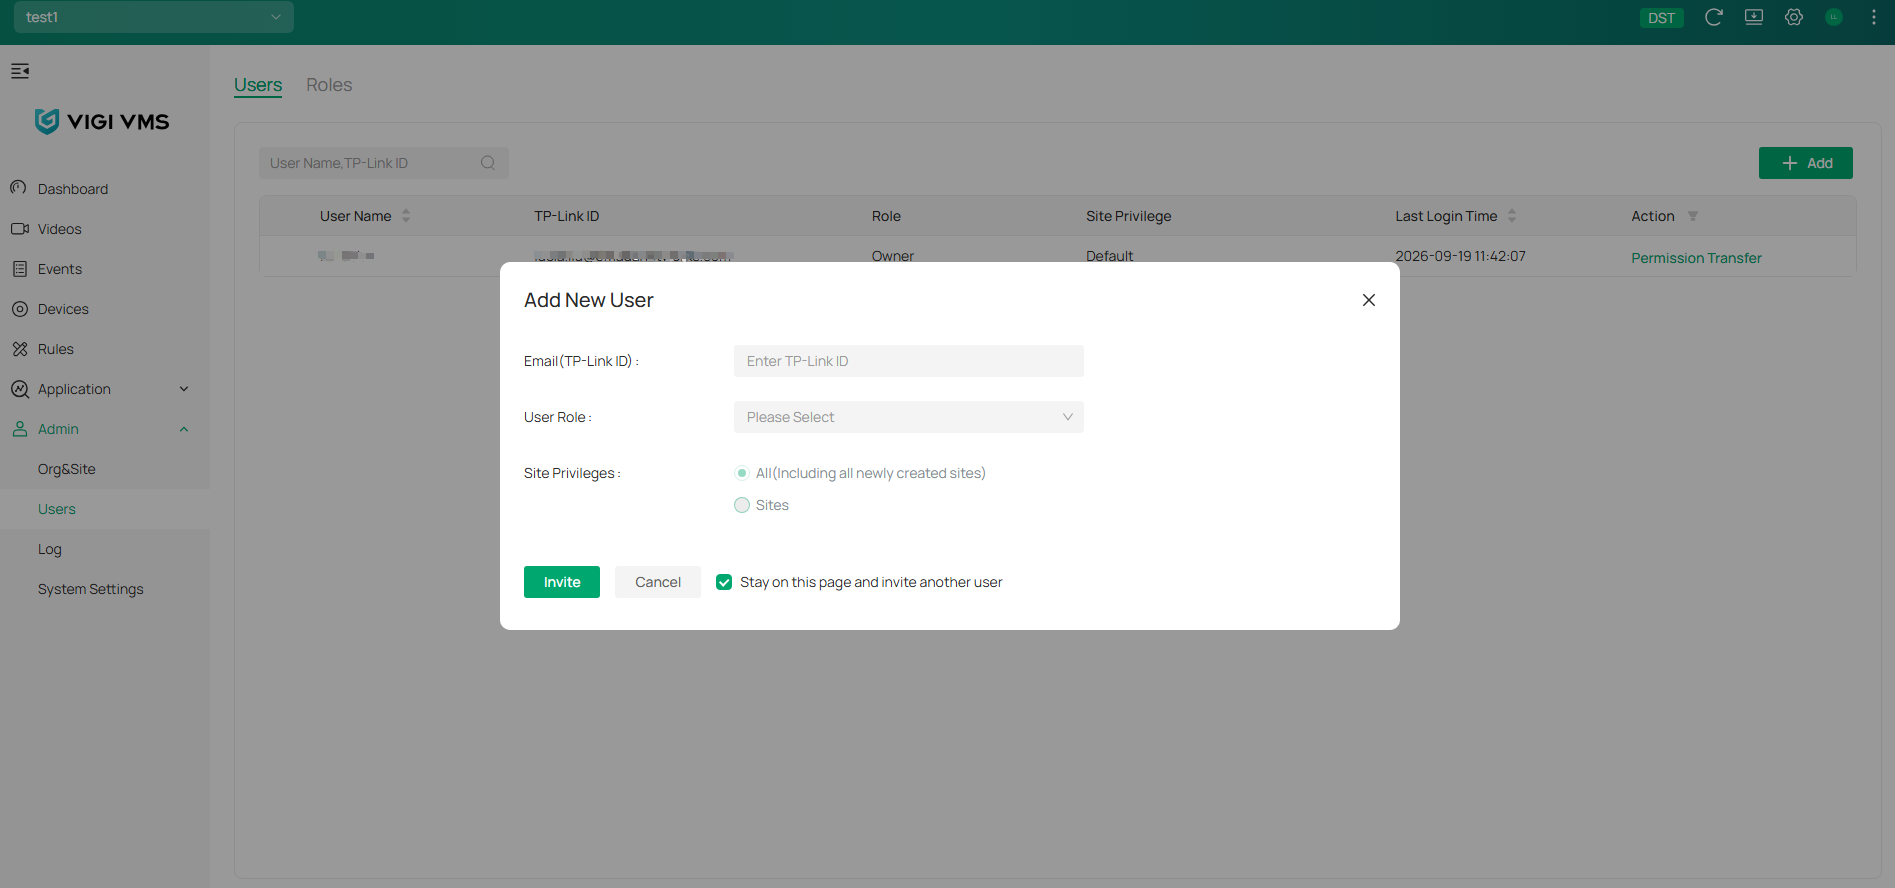Select the Sites radio option
This screenshot has width=1895, height=888.
pos(742,505)
